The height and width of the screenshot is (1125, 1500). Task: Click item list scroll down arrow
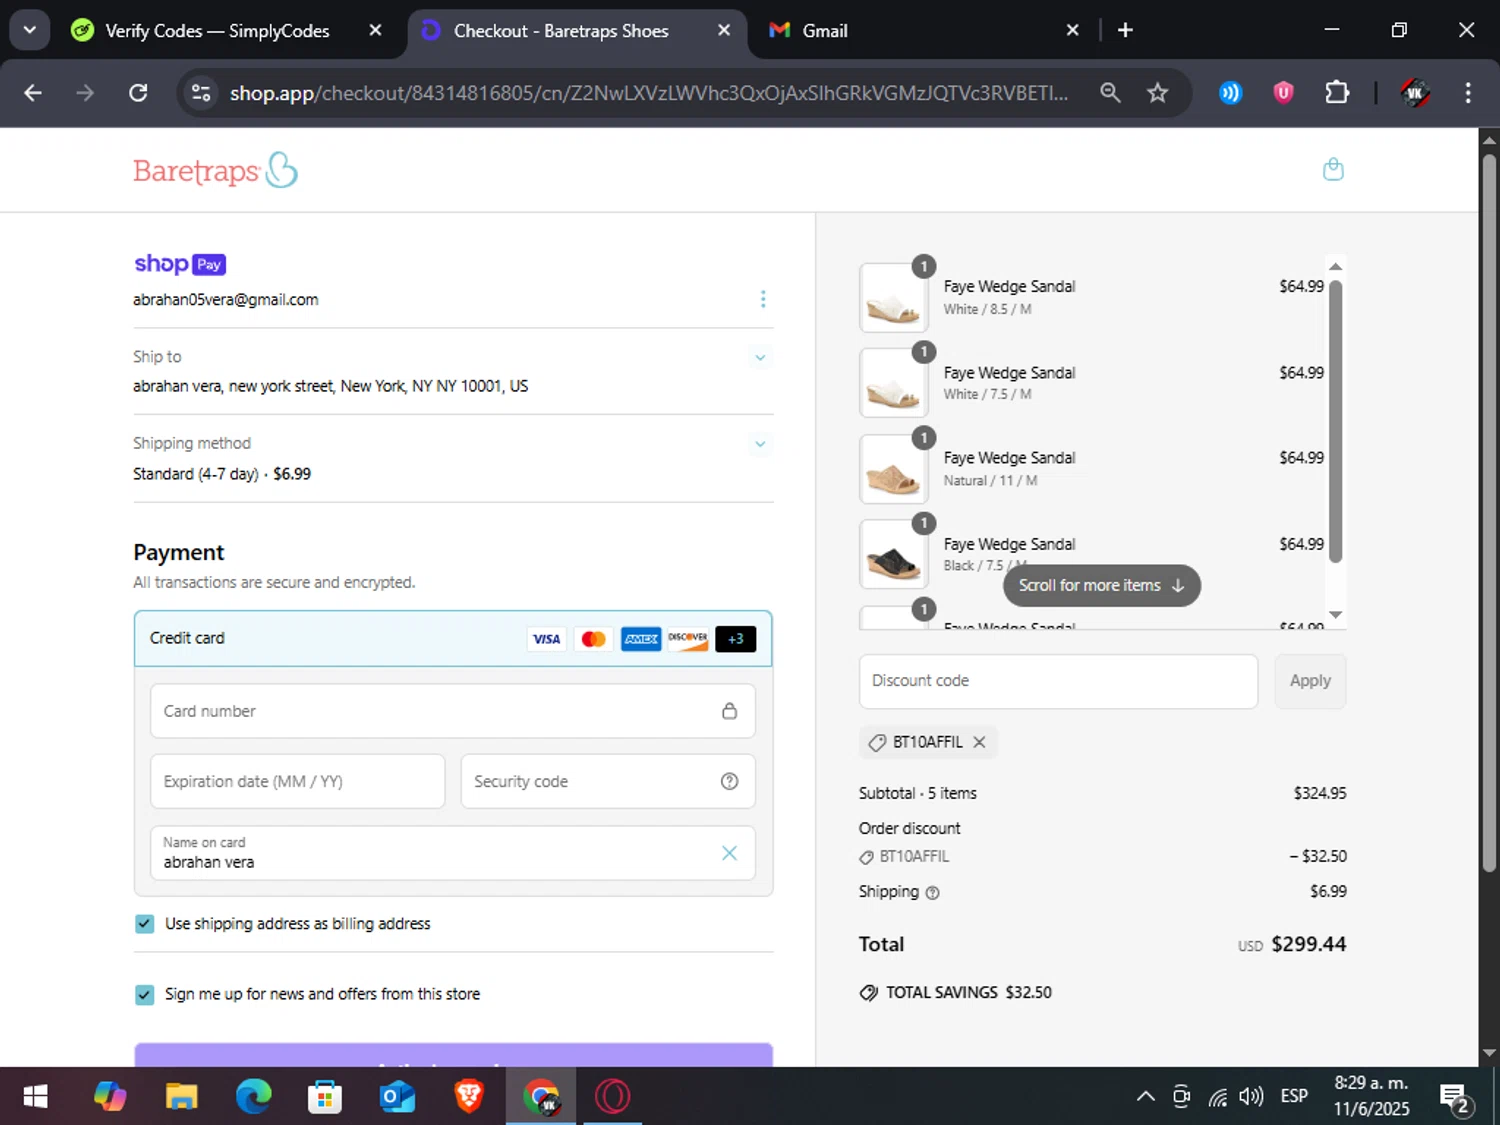(1335, 615)
